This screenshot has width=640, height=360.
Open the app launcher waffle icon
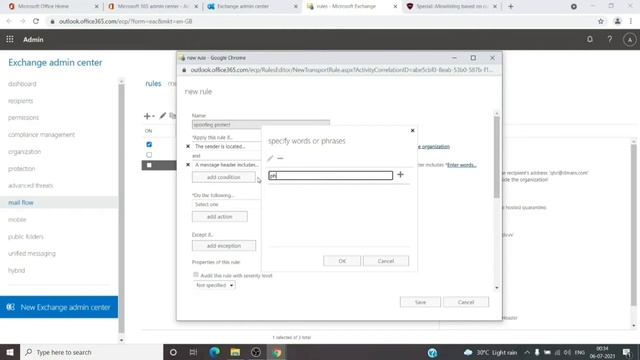(10, 39)
